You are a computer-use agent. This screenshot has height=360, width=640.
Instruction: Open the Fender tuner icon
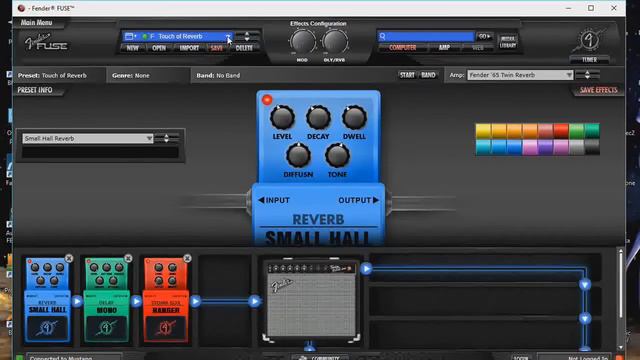point(589,40)
